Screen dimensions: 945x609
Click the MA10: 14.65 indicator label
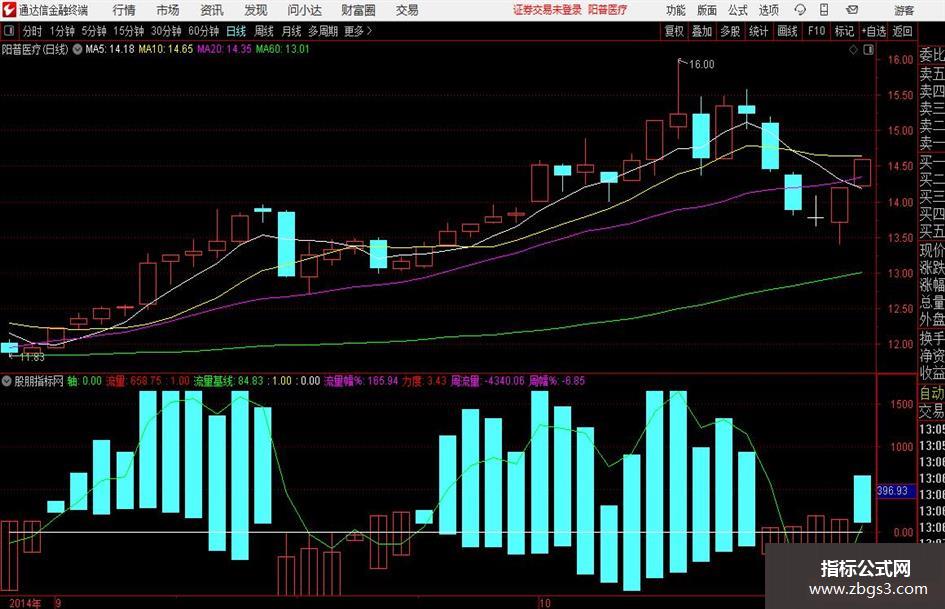click(166, 49)
